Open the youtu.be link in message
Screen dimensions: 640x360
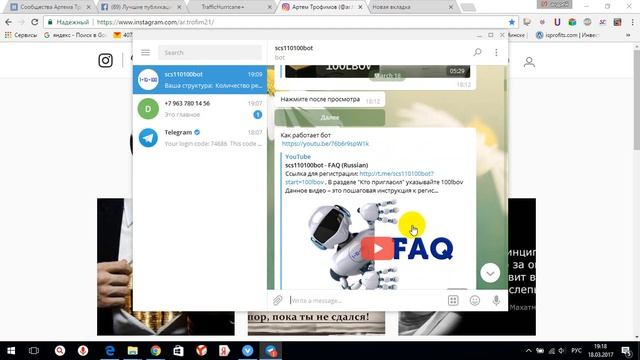click(325, 144)
